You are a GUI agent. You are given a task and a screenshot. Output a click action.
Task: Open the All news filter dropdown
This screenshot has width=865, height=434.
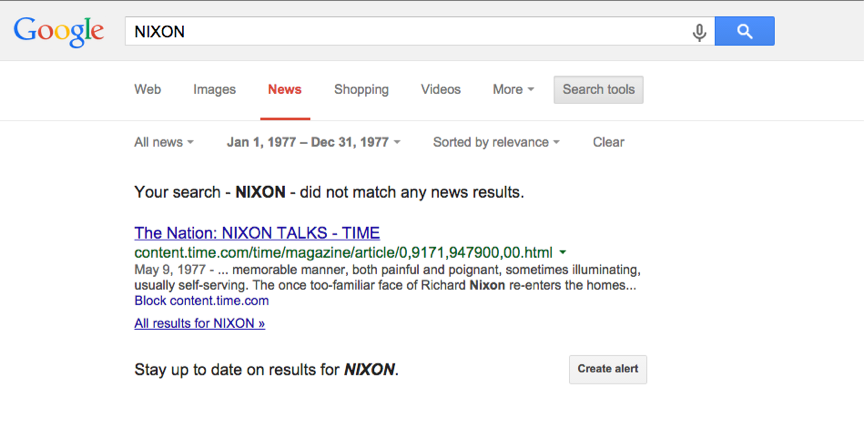point(164,142)
